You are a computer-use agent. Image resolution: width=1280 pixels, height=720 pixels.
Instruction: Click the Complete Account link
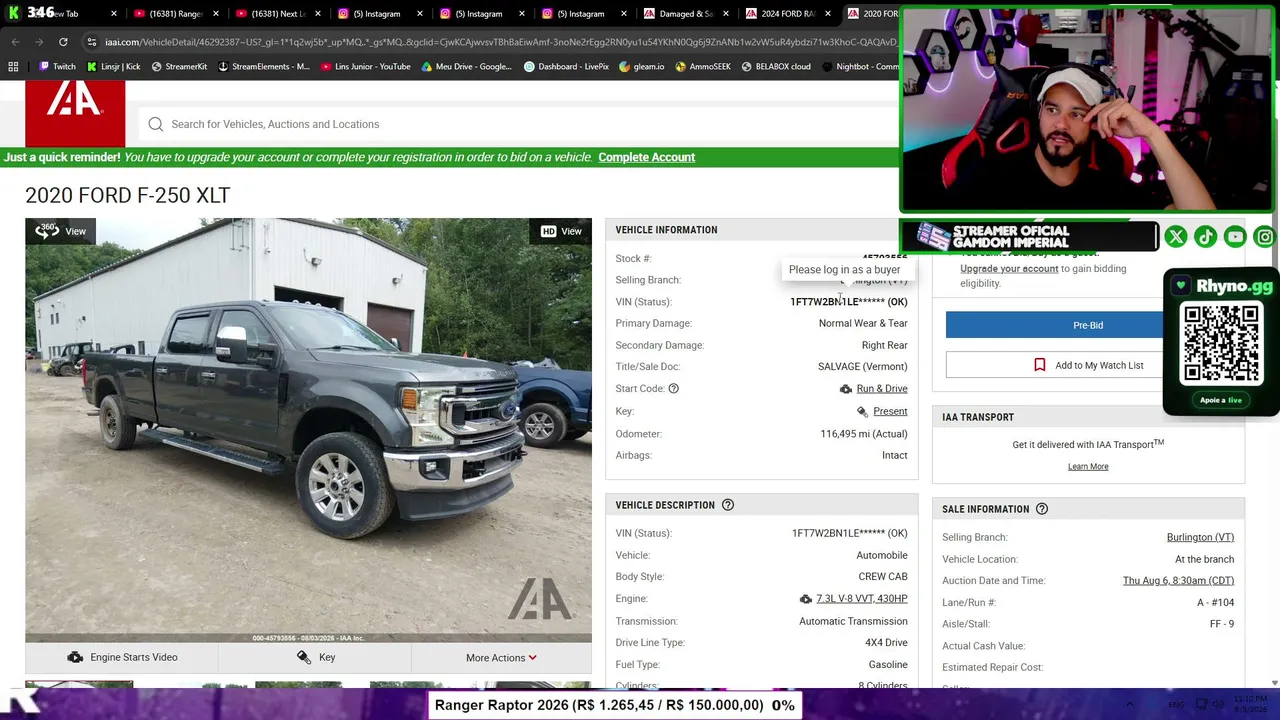coord(646,157)
